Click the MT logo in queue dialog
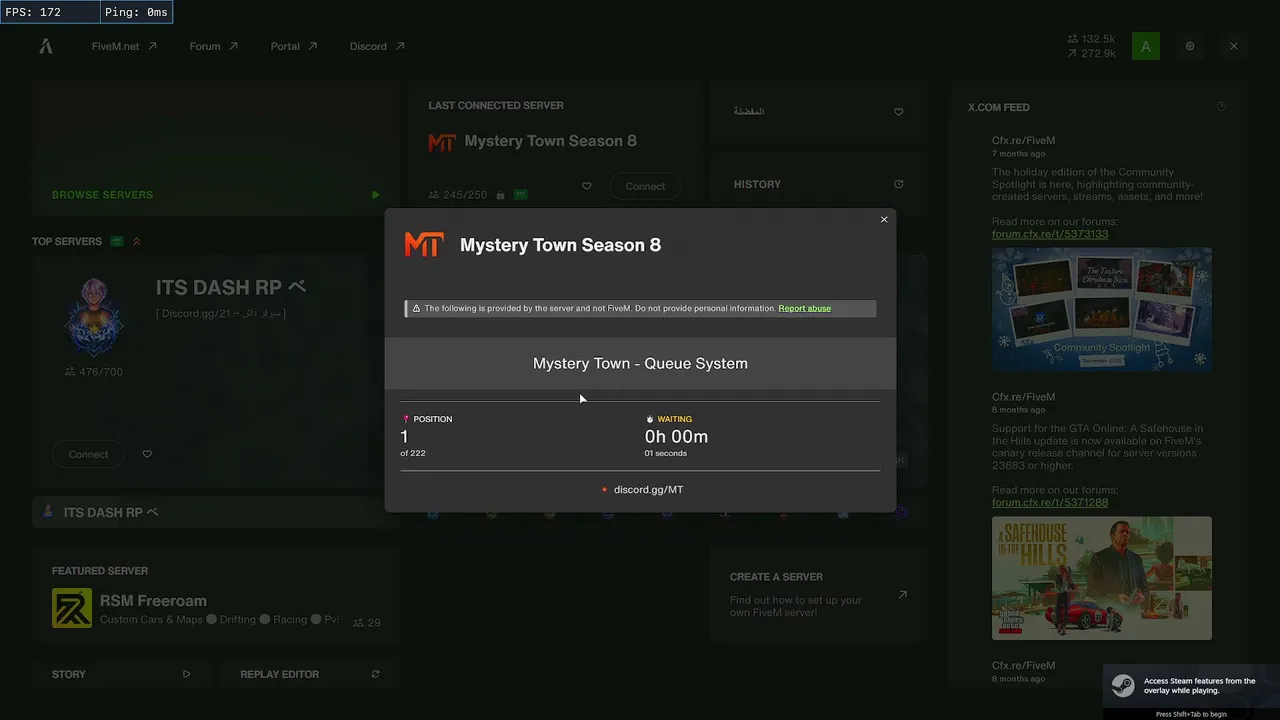This screenshot has height=720, width=1280. pyautogui.click(x=423, y=245)
